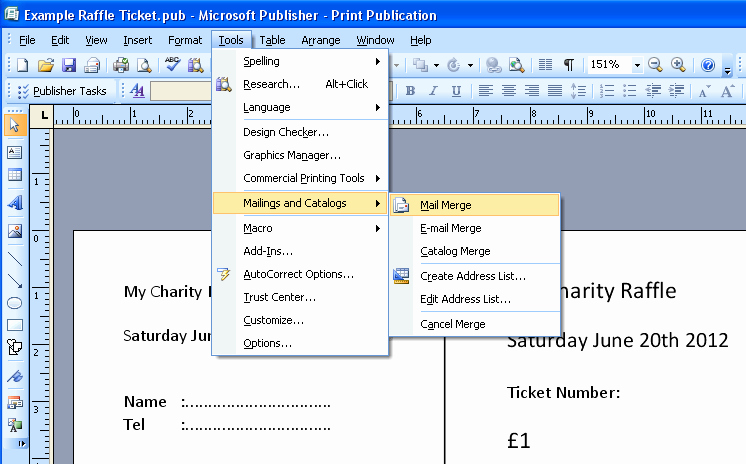Click the font name input box
Viewport: 746px width, 464px height.
[181, 91]
